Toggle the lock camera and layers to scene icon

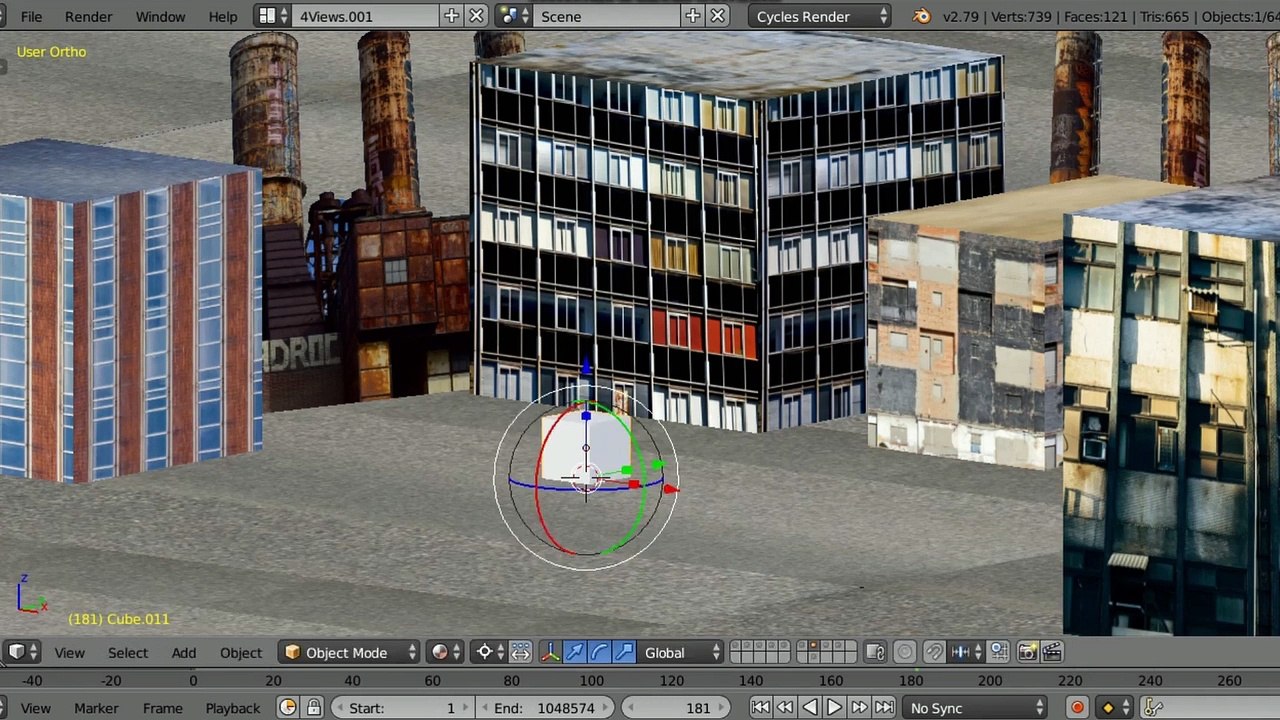(x=875, y=652)
